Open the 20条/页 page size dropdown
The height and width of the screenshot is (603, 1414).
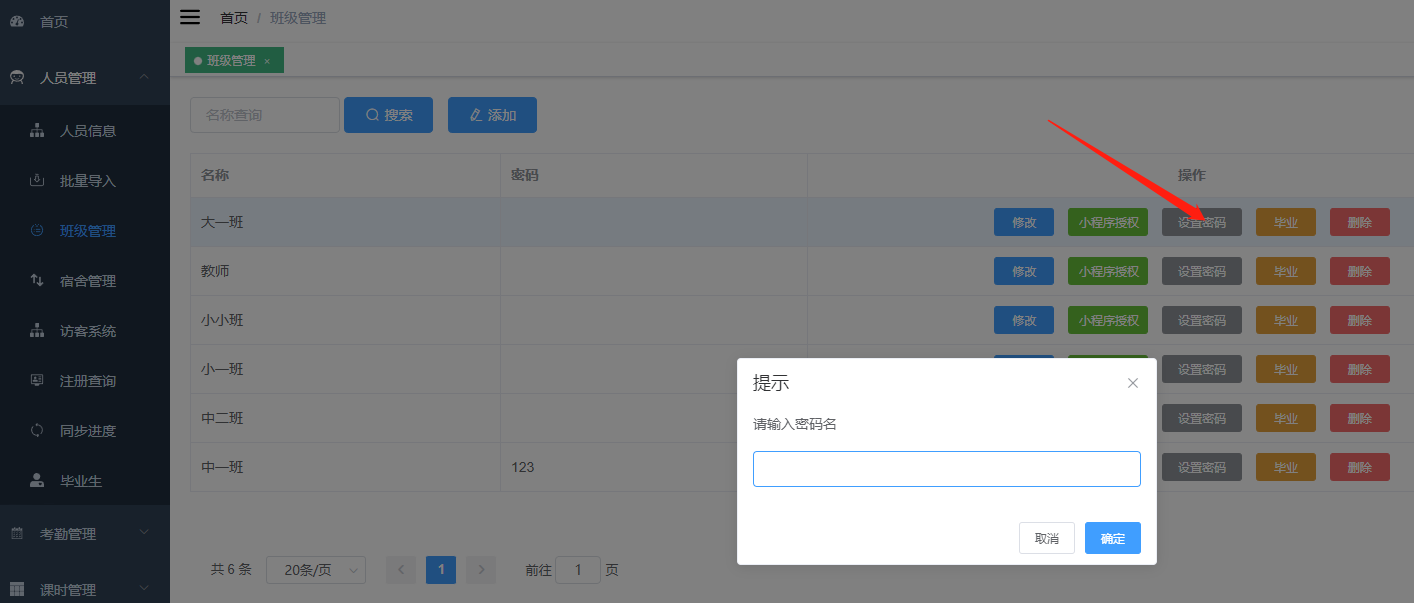coord(315,569)
